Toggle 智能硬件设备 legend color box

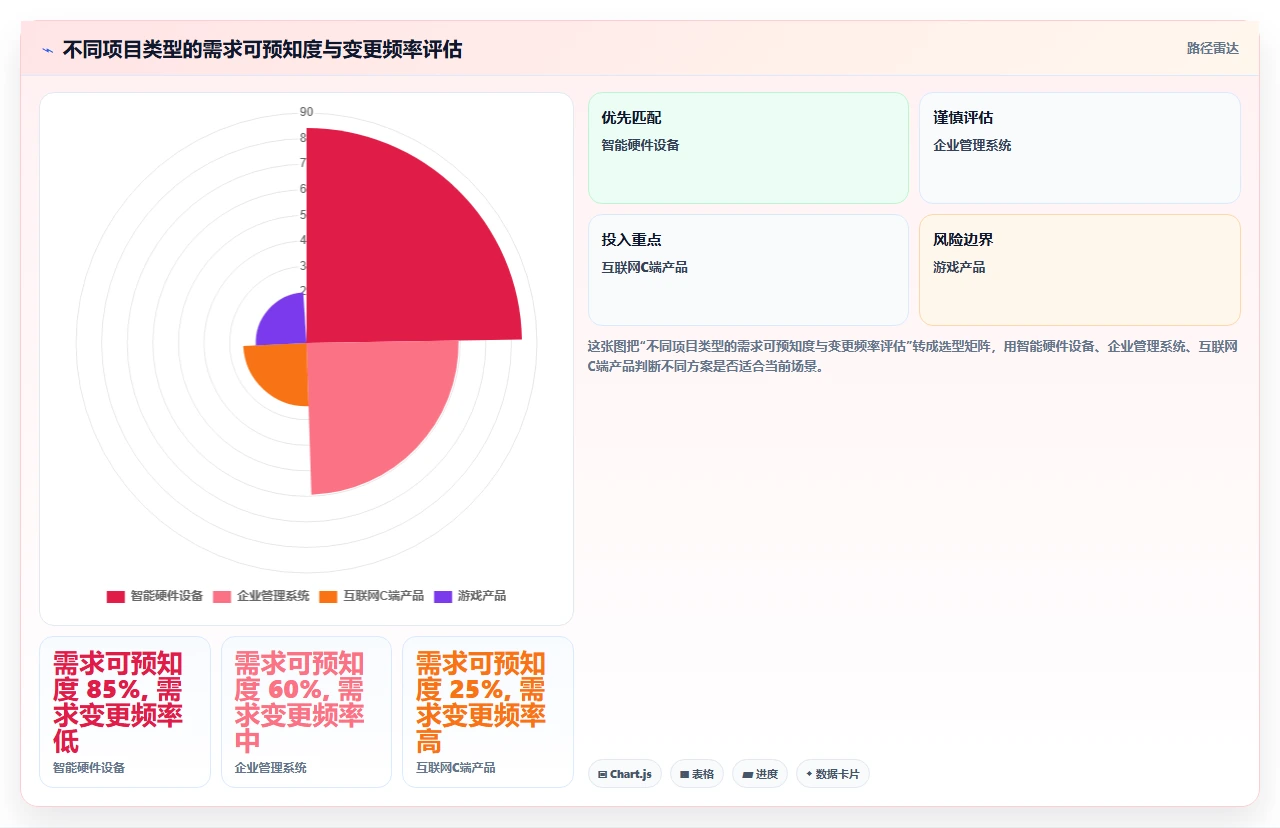pyautogui.click(x=116, y=596)
